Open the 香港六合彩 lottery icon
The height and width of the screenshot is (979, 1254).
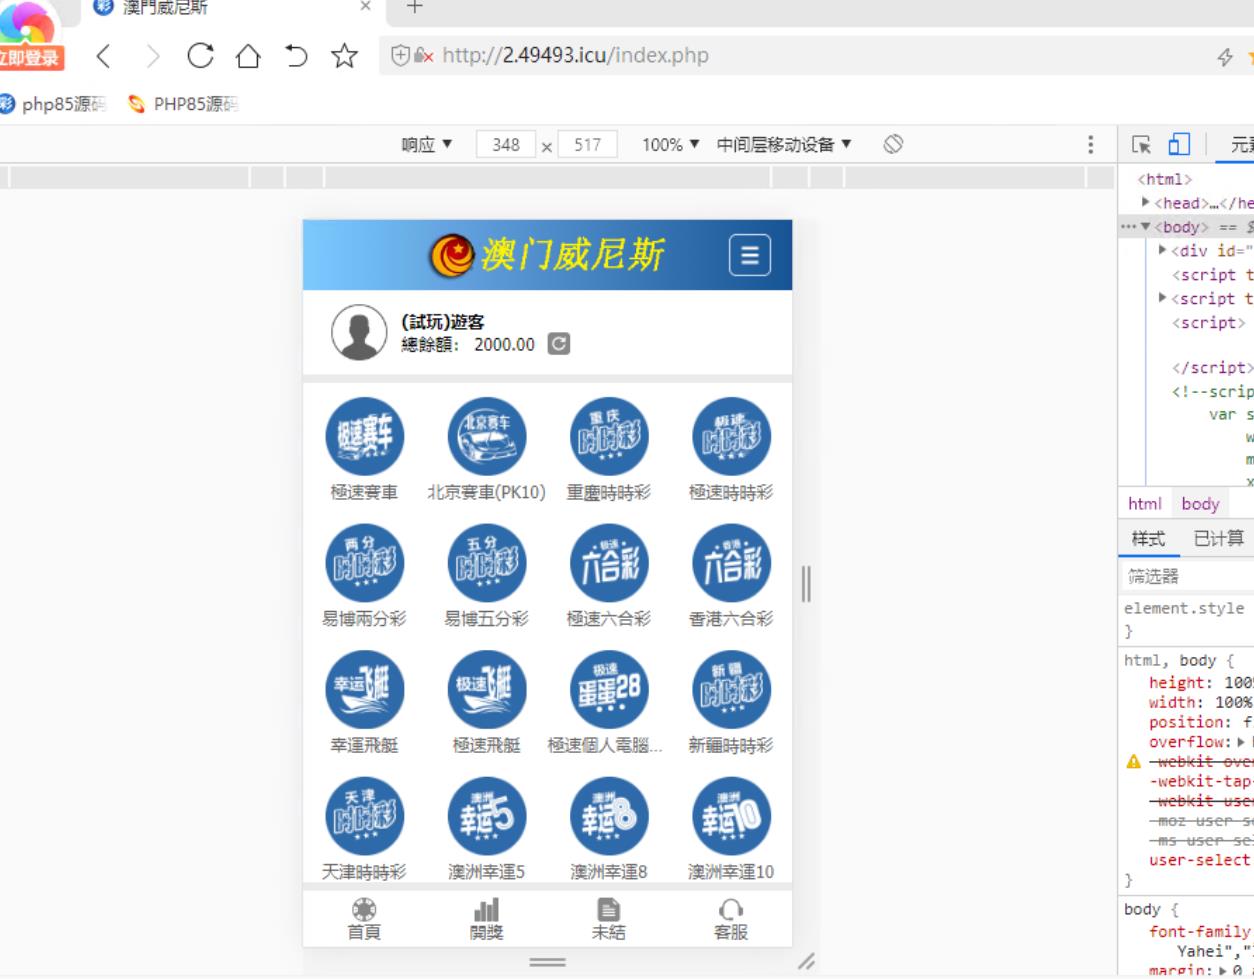730,563
